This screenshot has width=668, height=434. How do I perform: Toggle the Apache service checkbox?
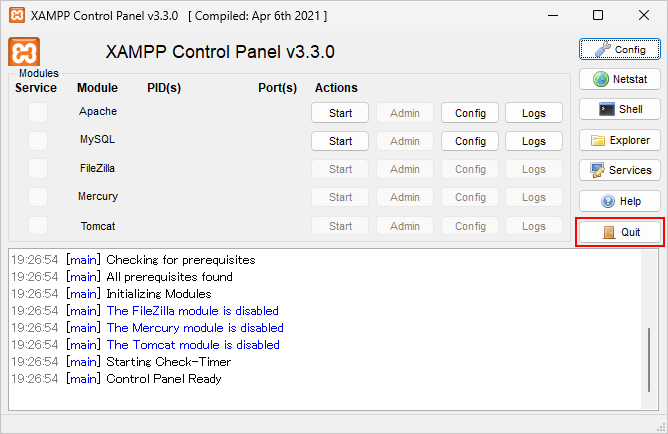pyautogui.click(x=38, y=112)
